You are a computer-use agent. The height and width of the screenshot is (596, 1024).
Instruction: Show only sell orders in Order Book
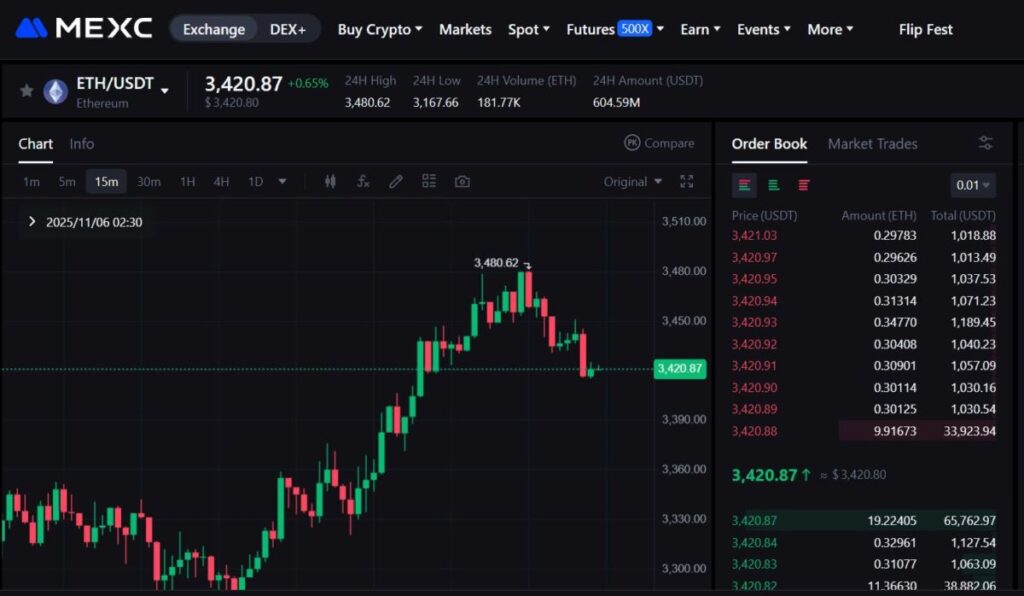[805, 185]
